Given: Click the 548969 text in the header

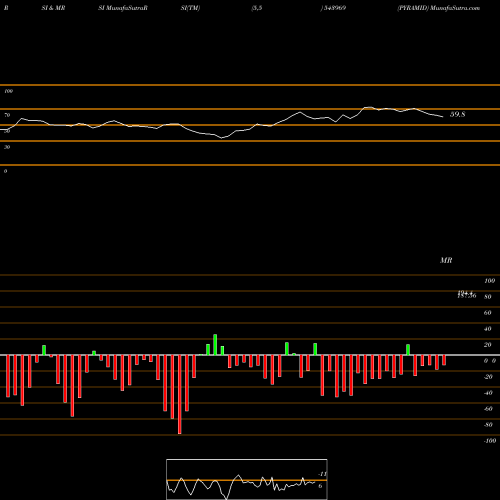Looking at the screenshot, I should tap(334, 8).
